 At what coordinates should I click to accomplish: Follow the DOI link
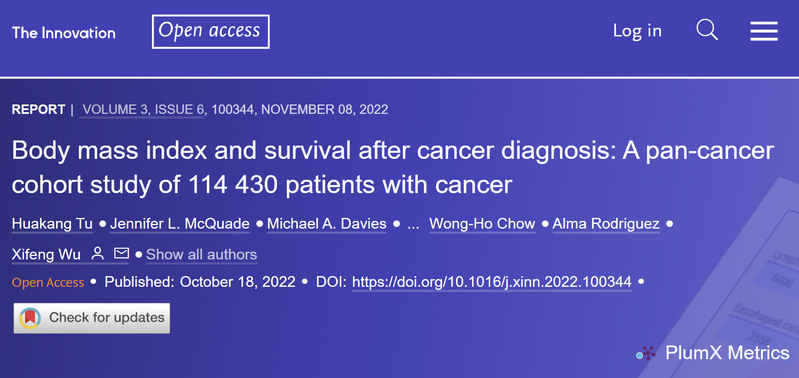[x=492, y=282]
